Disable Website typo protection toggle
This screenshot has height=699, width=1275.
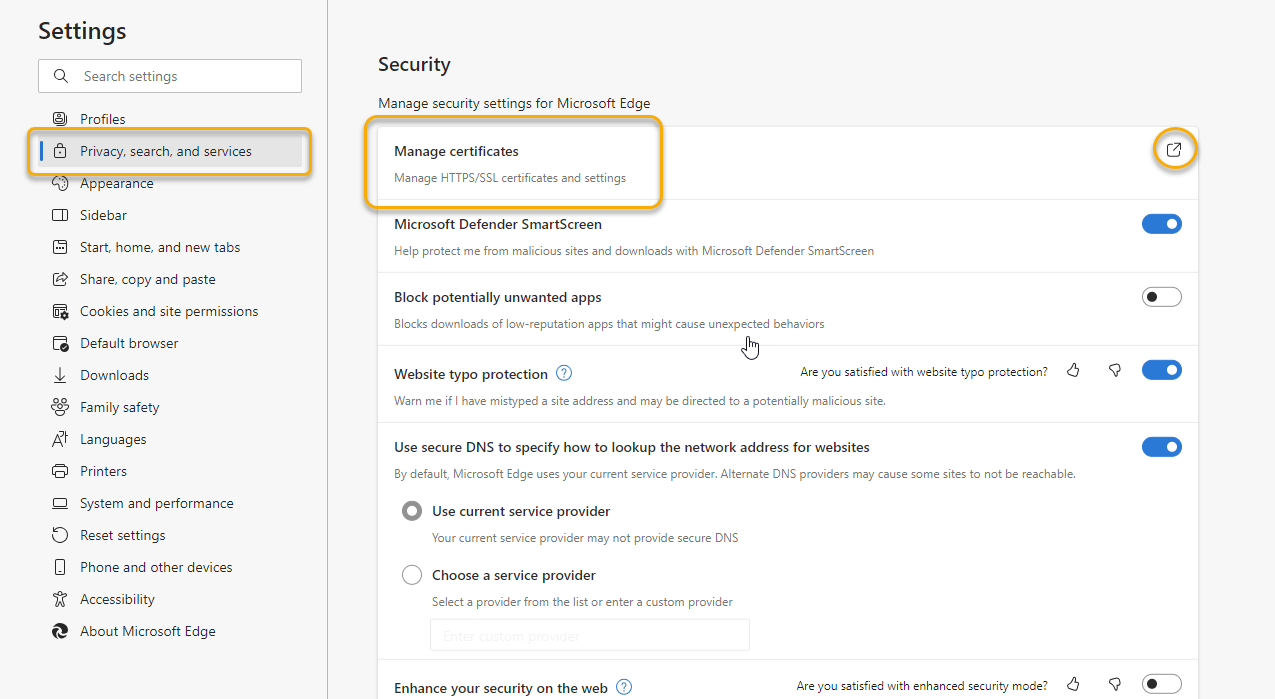(1162, 370)
